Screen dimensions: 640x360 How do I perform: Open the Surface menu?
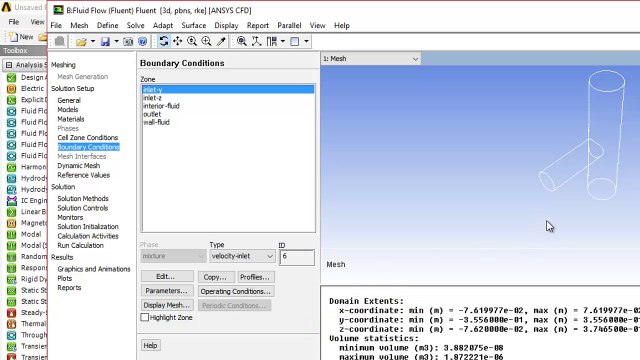click(194, 25)
